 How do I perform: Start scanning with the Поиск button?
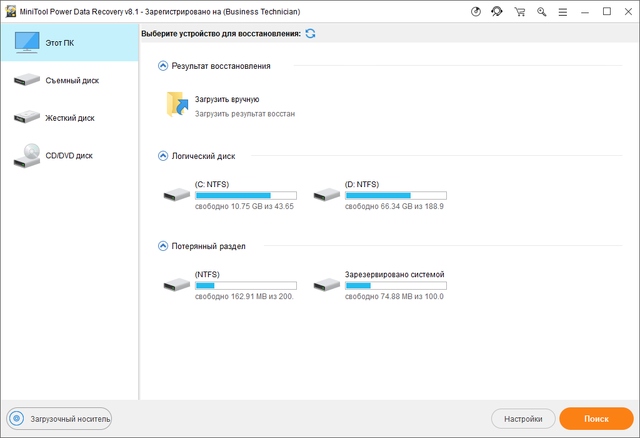(596, 419)
